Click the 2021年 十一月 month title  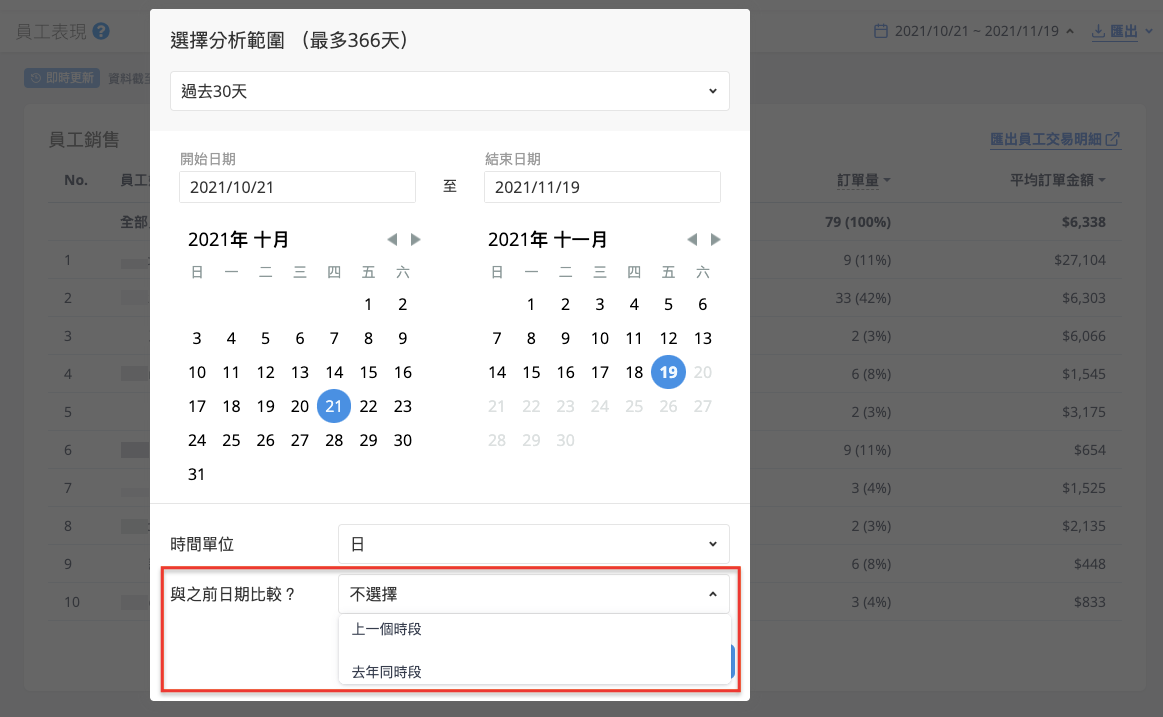tap(547, 239)
